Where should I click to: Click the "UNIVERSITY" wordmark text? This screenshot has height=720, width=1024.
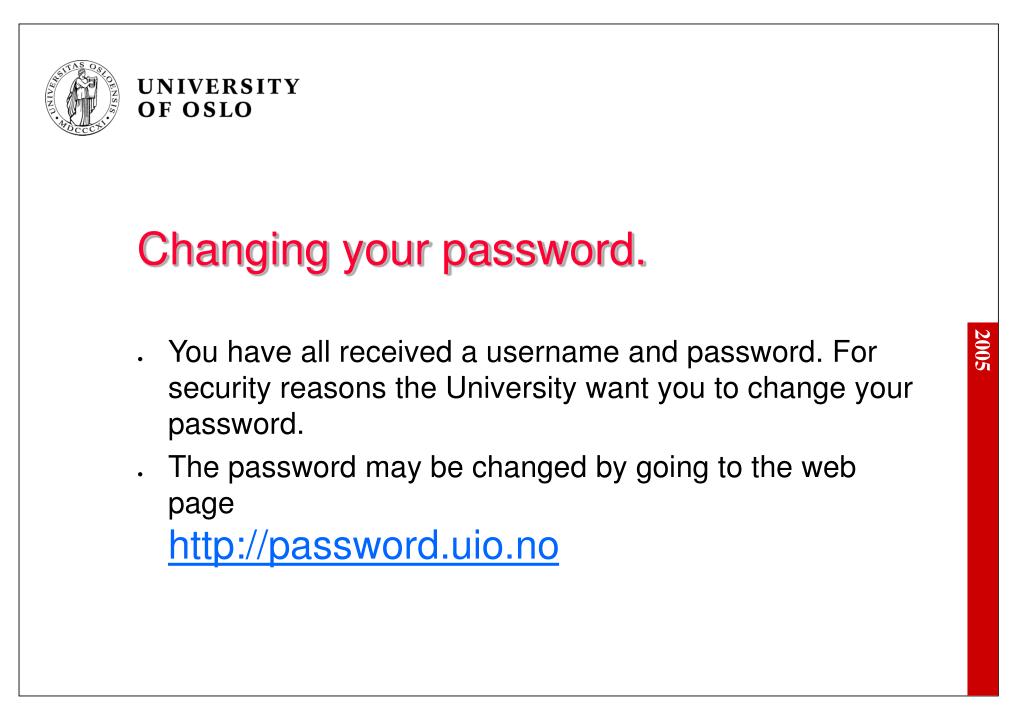[219, 86]
